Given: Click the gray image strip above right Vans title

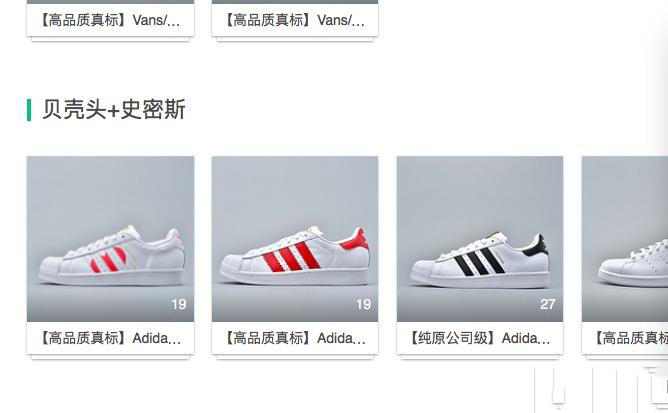Looking at the screenshot, I should (295, 2).
